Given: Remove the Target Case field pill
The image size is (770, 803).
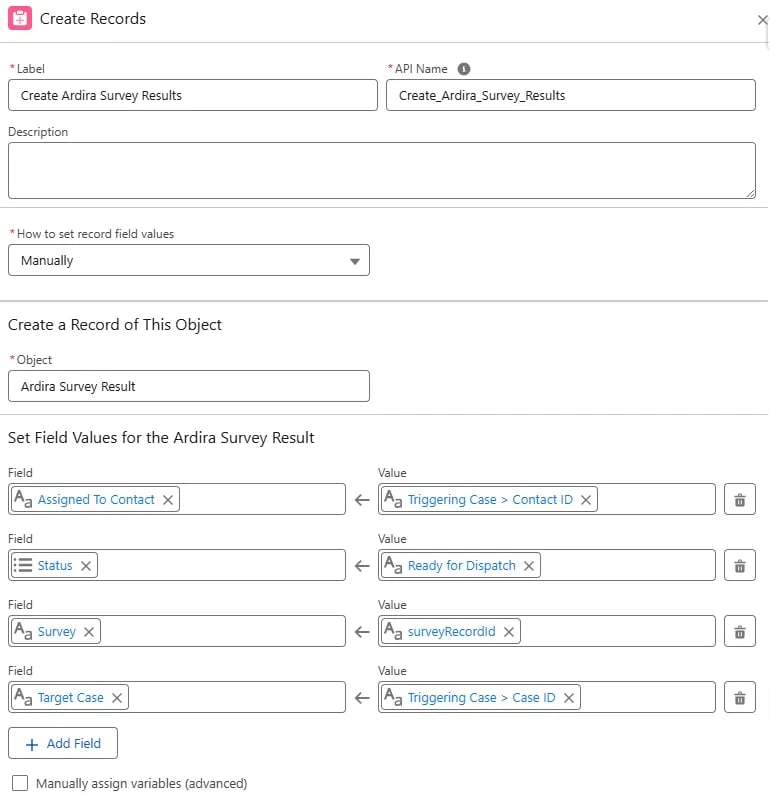Looking at the screenshot, I should click(x=117, y=698).
